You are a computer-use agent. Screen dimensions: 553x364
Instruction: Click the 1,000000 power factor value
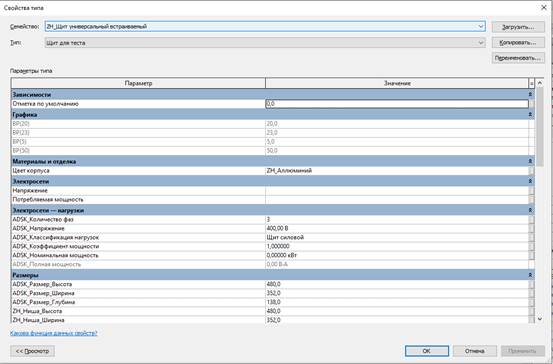397,246
